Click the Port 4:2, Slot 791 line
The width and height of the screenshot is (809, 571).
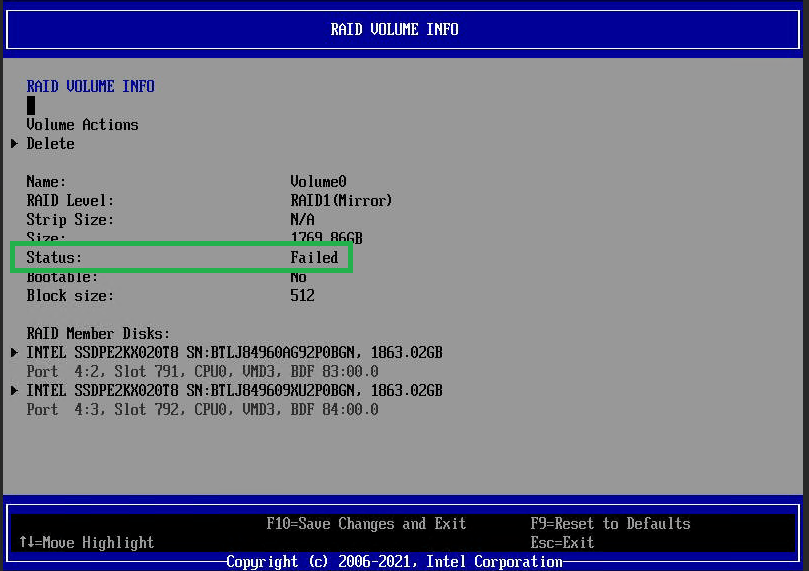pos(202,371)
